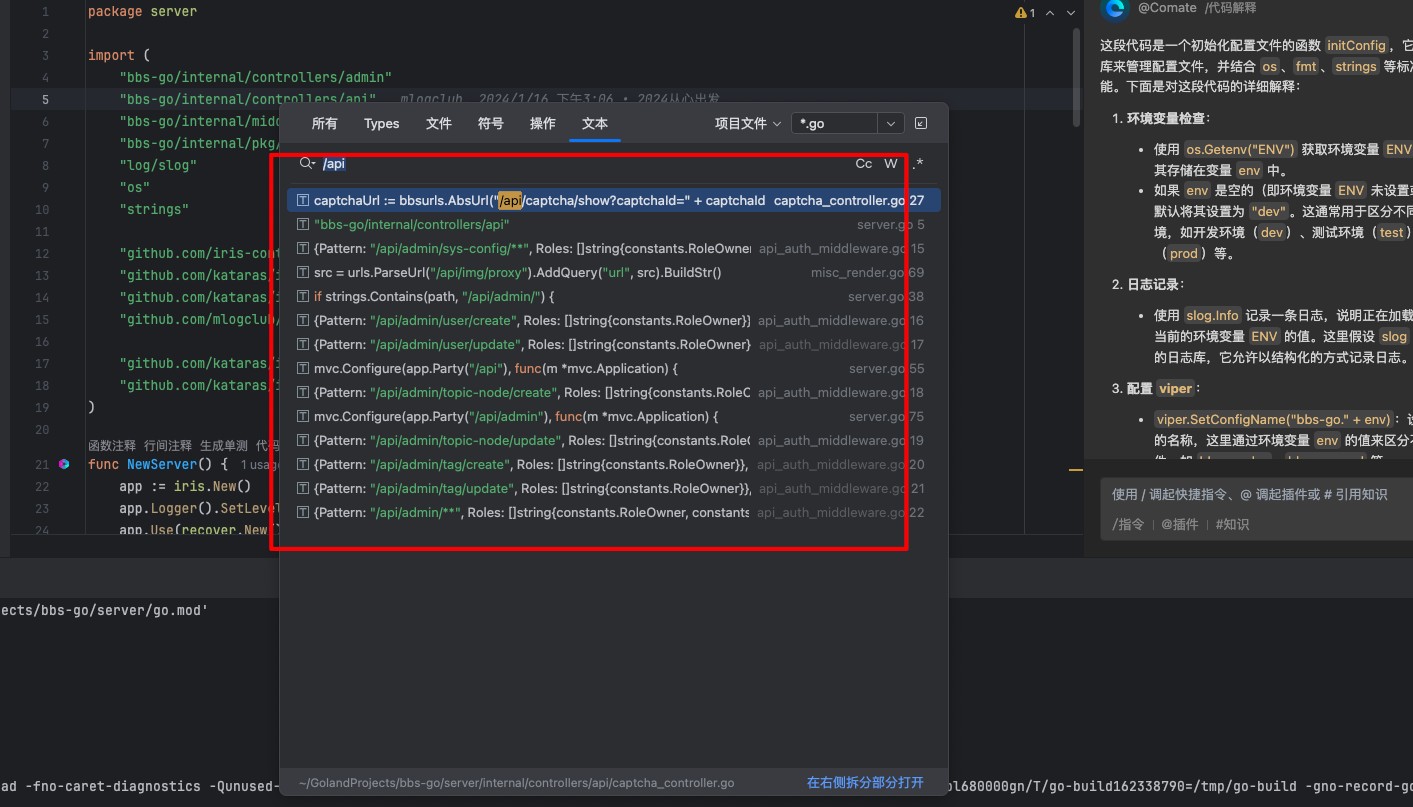Click the warning indicator showing 1 problem

pyautogui.click(x=1025, y=13)
